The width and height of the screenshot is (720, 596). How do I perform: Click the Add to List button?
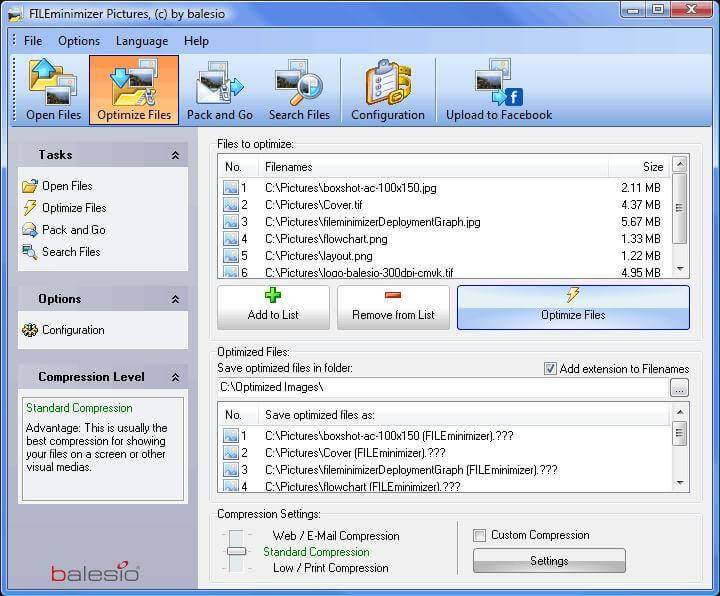pyautogui.click(x=273, y=307)
